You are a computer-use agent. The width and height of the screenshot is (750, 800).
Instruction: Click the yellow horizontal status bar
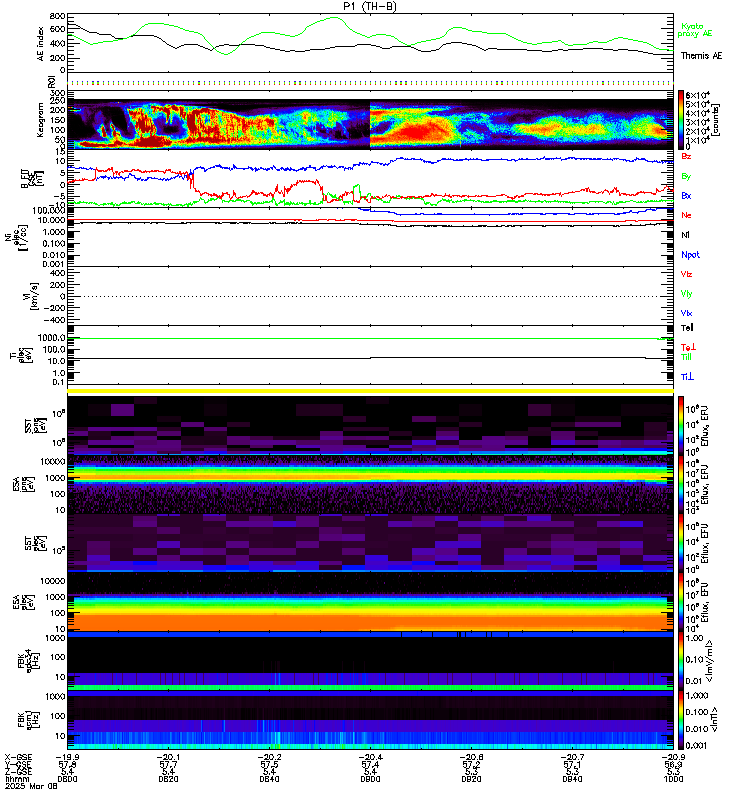pos(370,391)
